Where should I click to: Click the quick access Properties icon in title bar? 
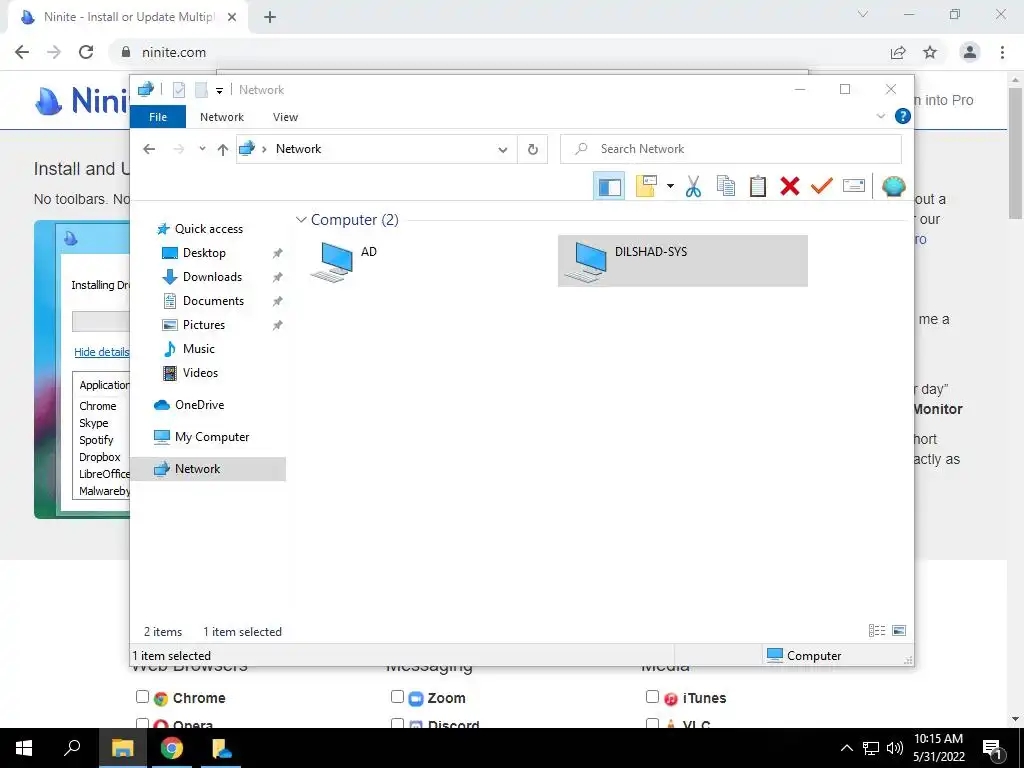tap(179, 89)
